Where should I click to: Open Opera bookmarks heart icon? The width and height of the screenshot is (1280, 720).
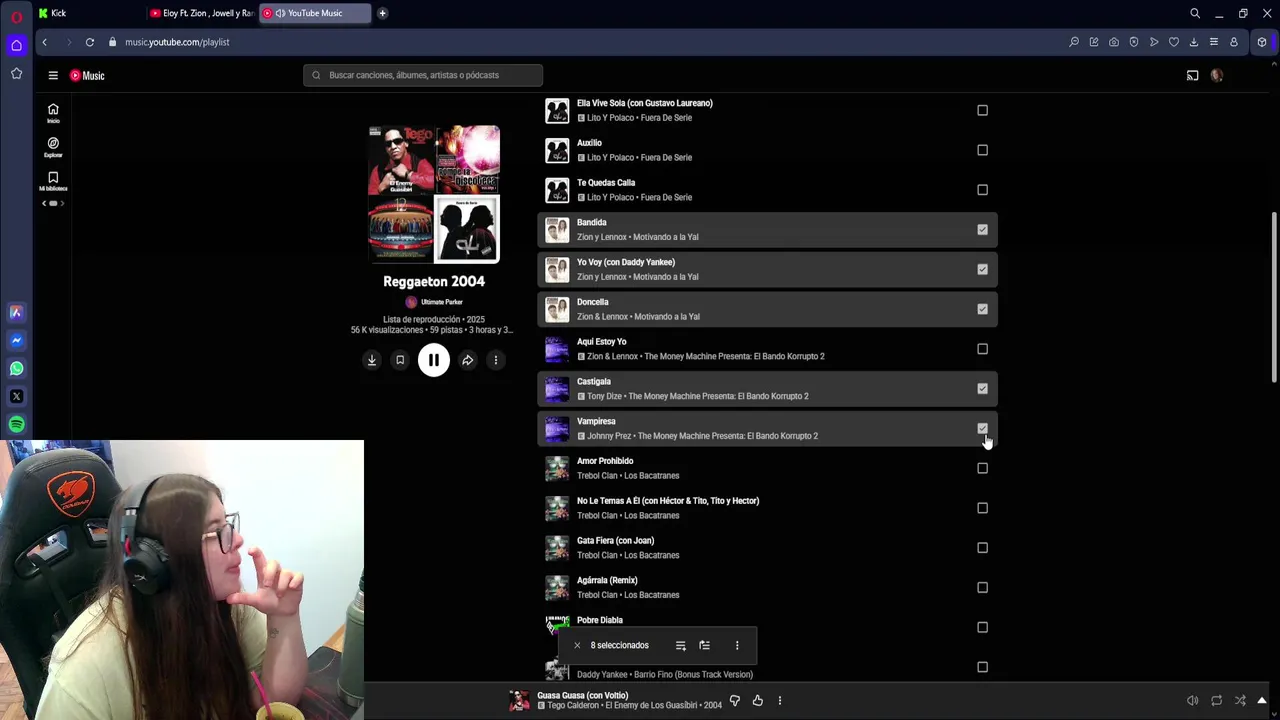[1174, 42]
